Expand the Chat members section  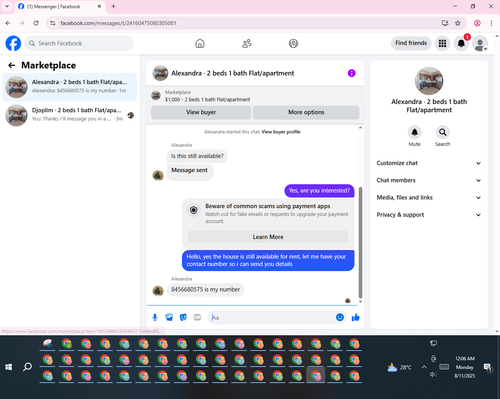click(x=429, y=180)
